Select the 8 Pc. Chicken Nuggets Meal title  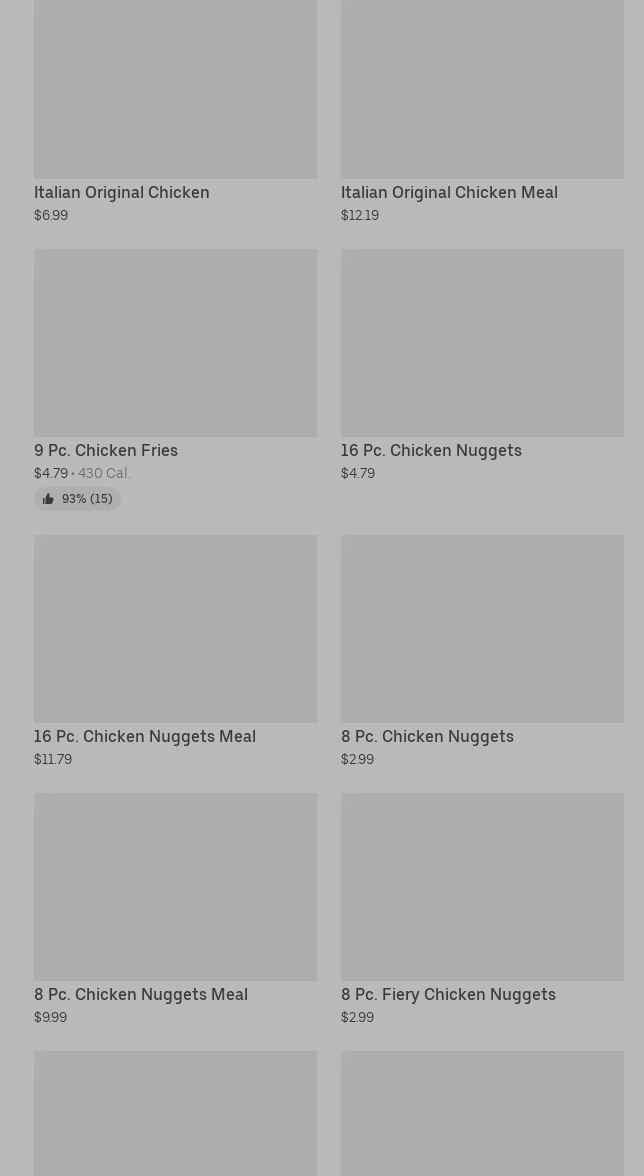pos(141,994)
